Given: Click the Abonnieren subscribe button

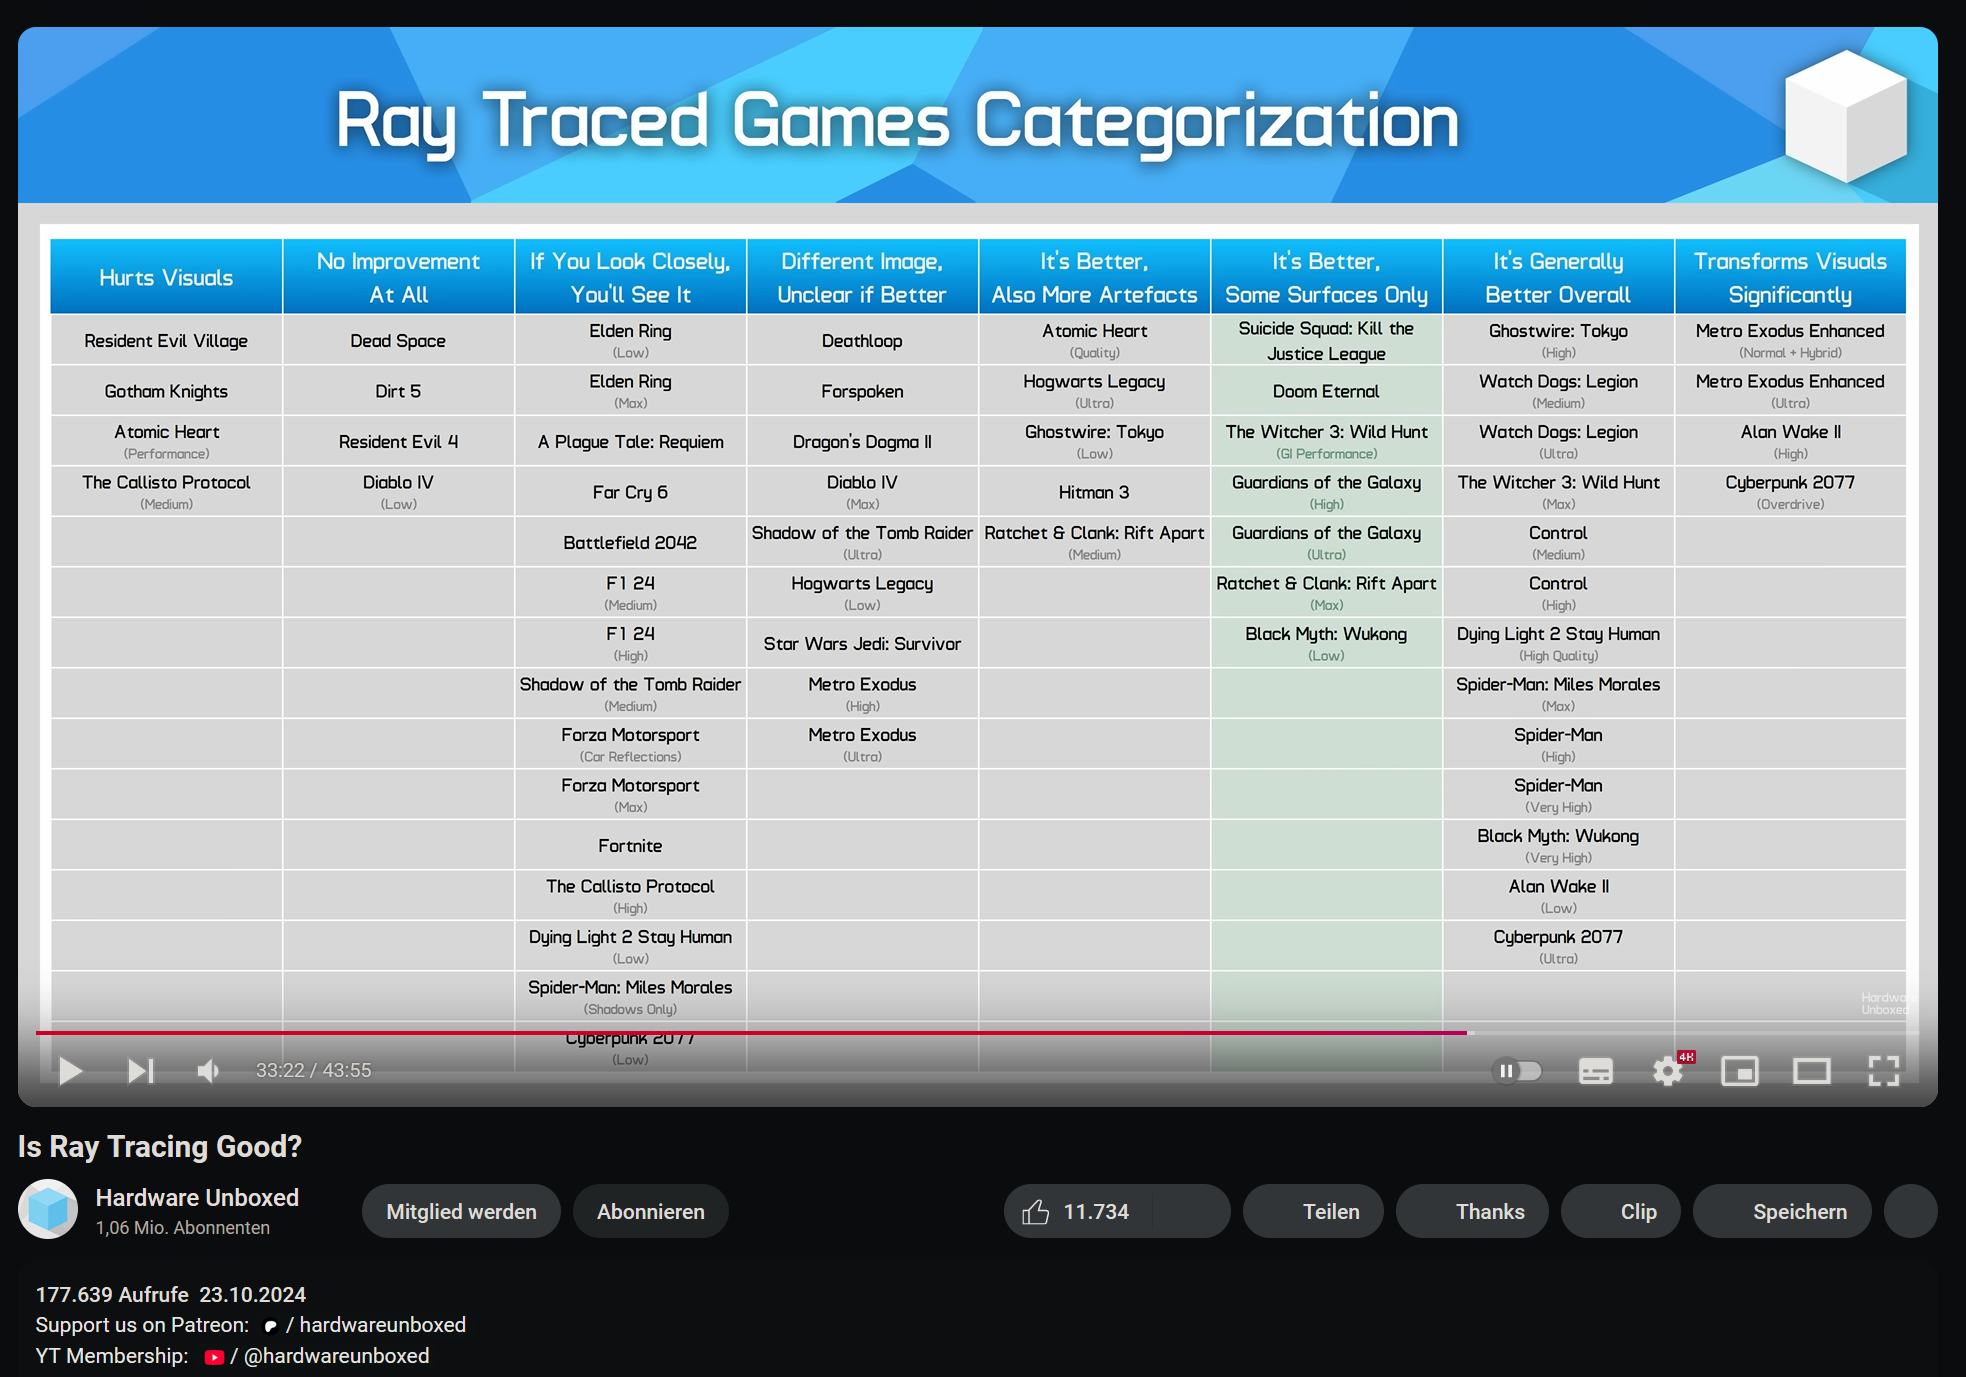Looking at the screenshot, I should pyautogui.click(x=650, y=1212).
